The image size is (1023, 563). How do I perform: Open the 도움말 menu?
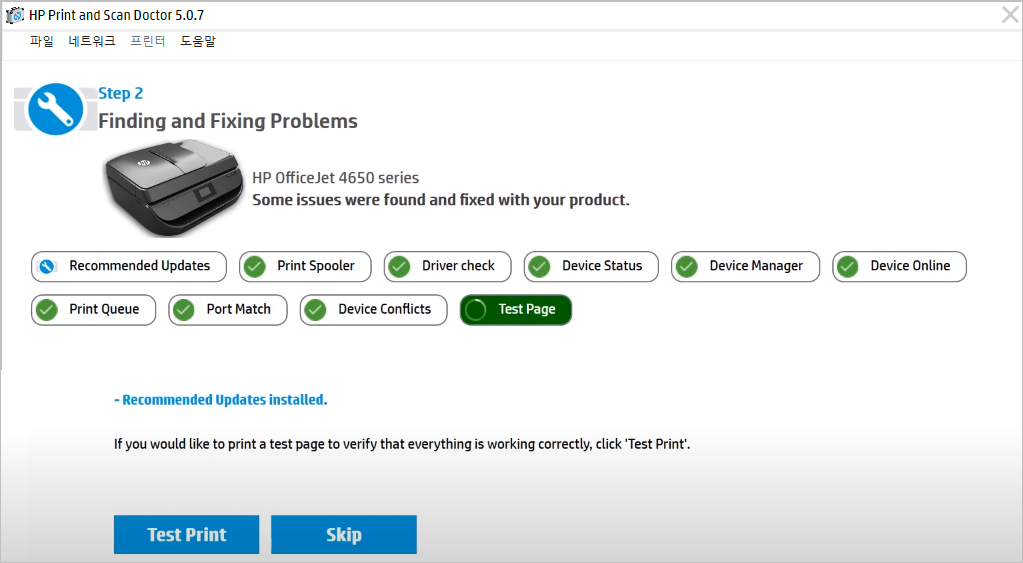[198, 41]
